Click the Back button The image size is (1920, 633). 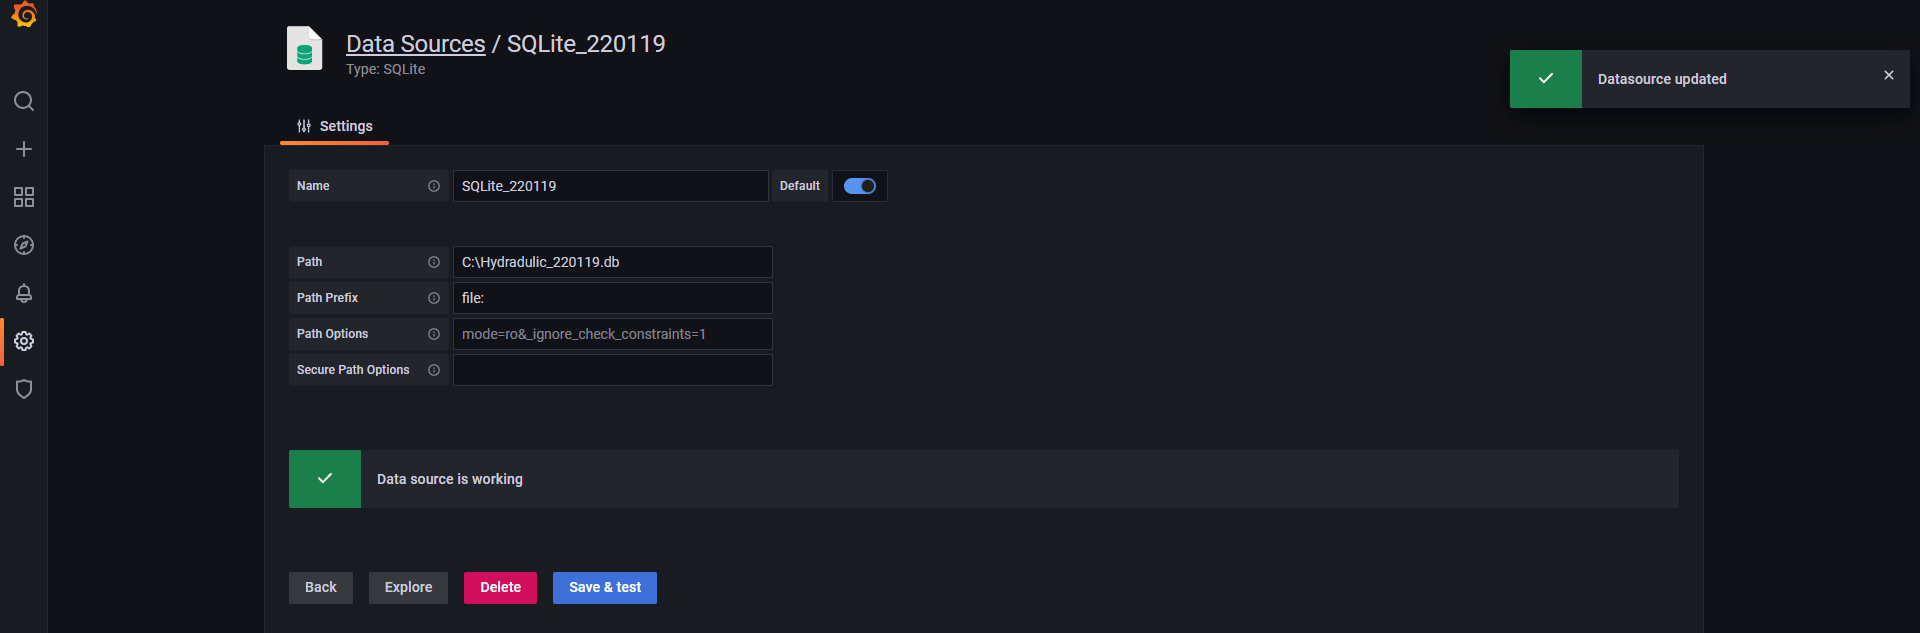click(x=321, y=588)
